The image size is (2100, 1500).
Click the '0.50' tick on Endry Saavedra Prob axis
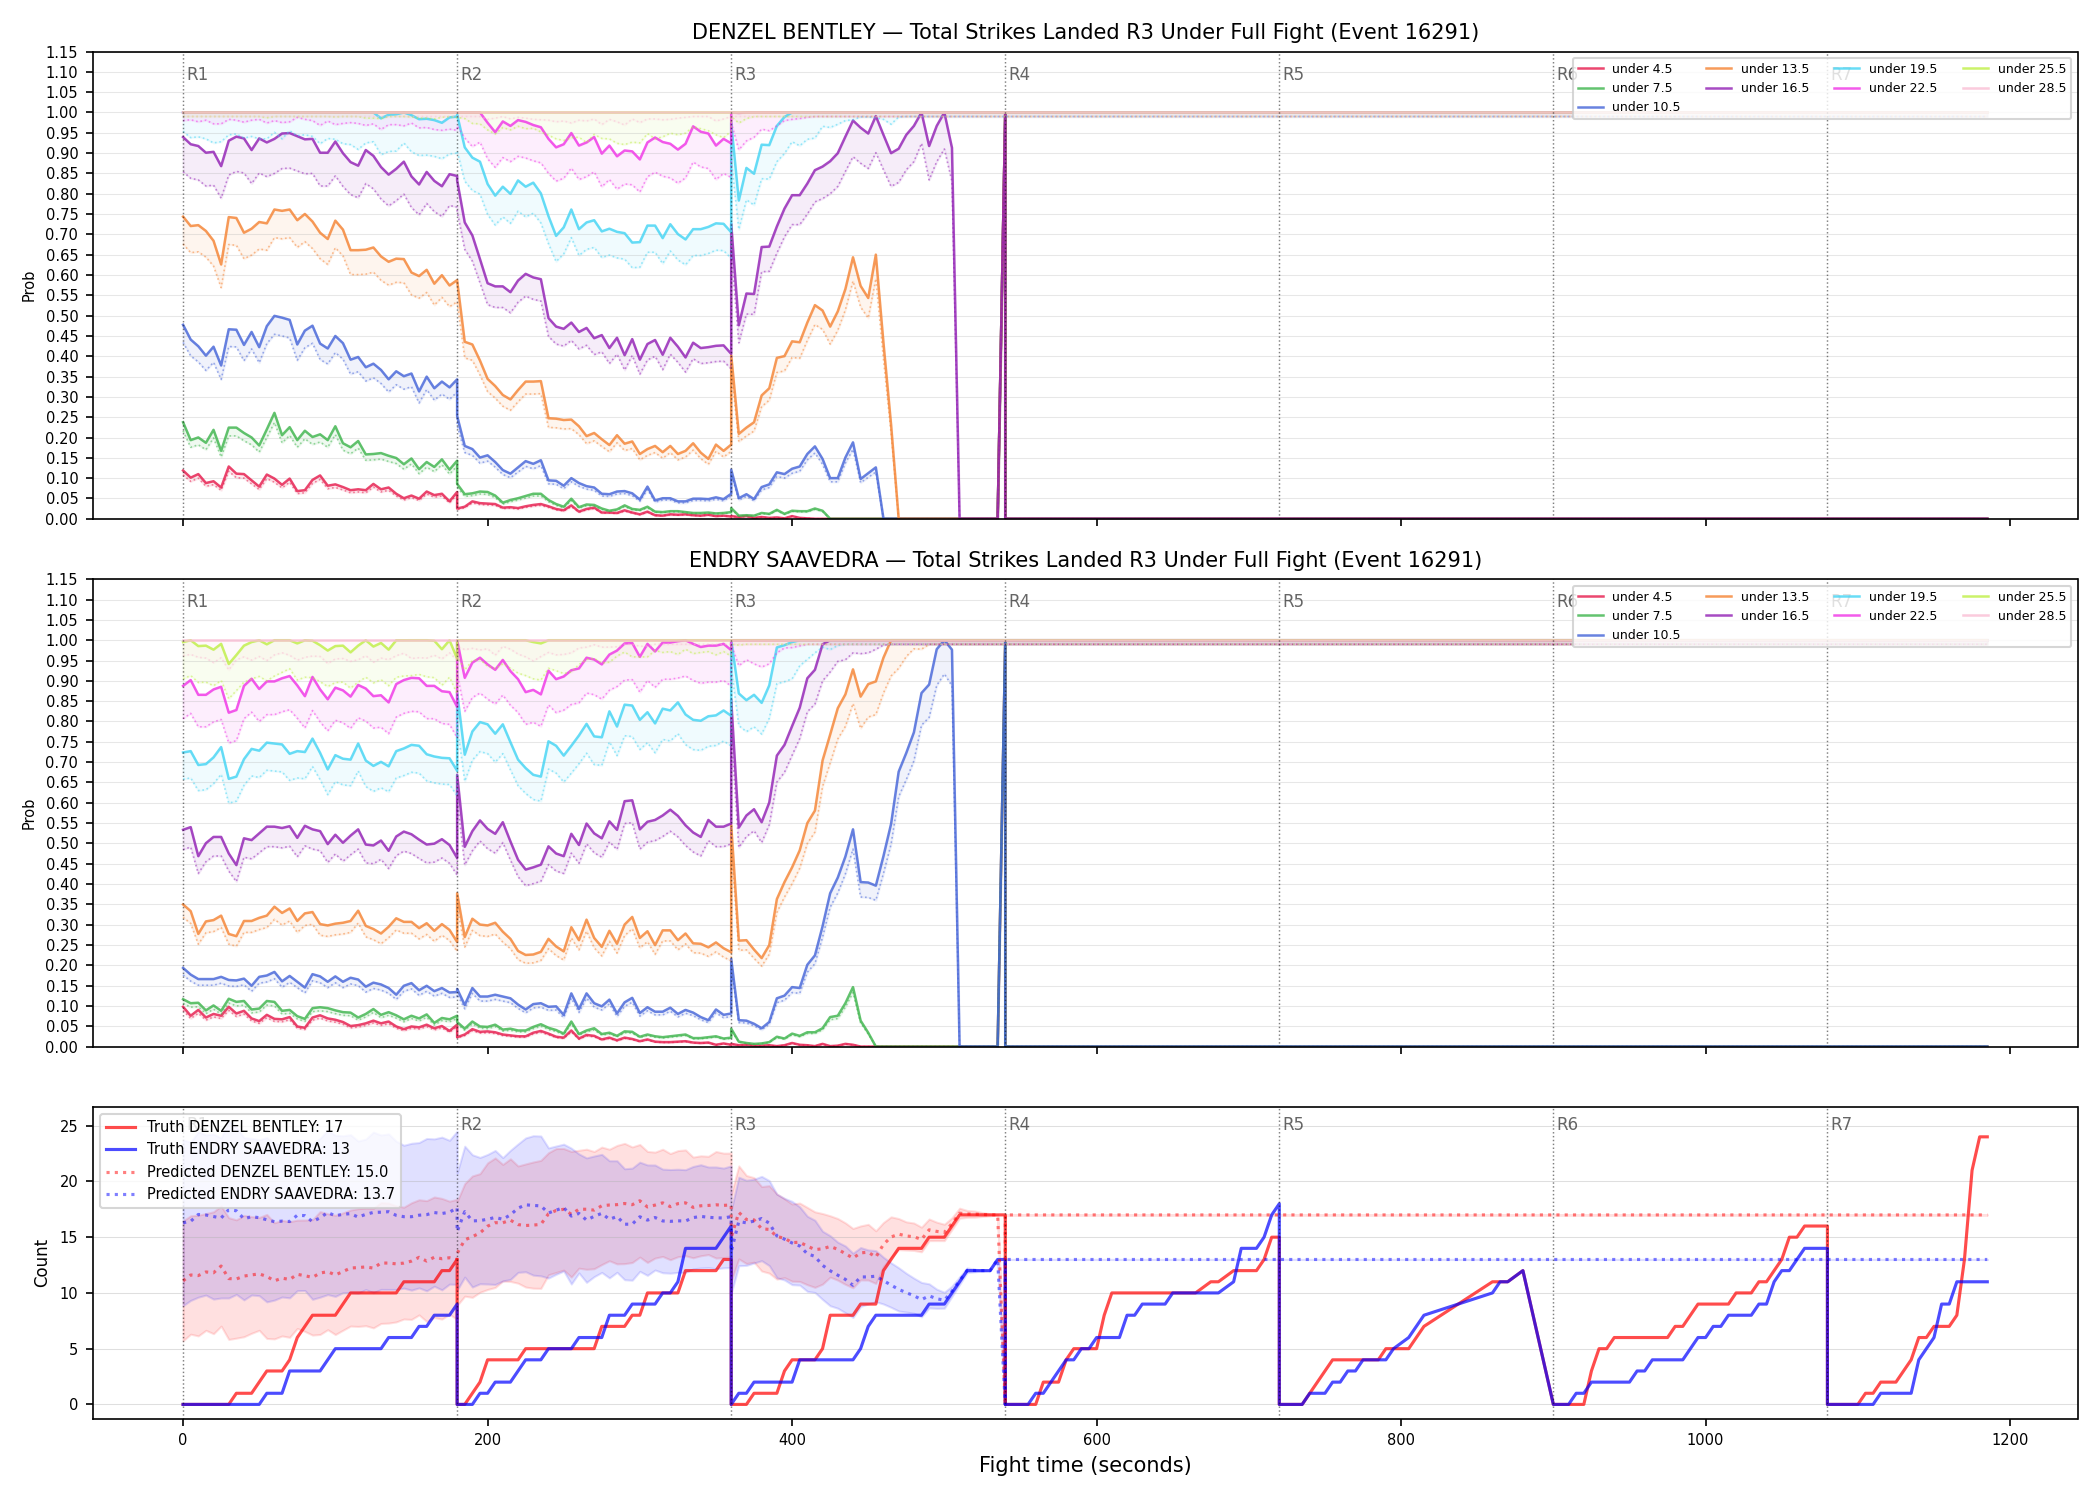click(62, 843)
